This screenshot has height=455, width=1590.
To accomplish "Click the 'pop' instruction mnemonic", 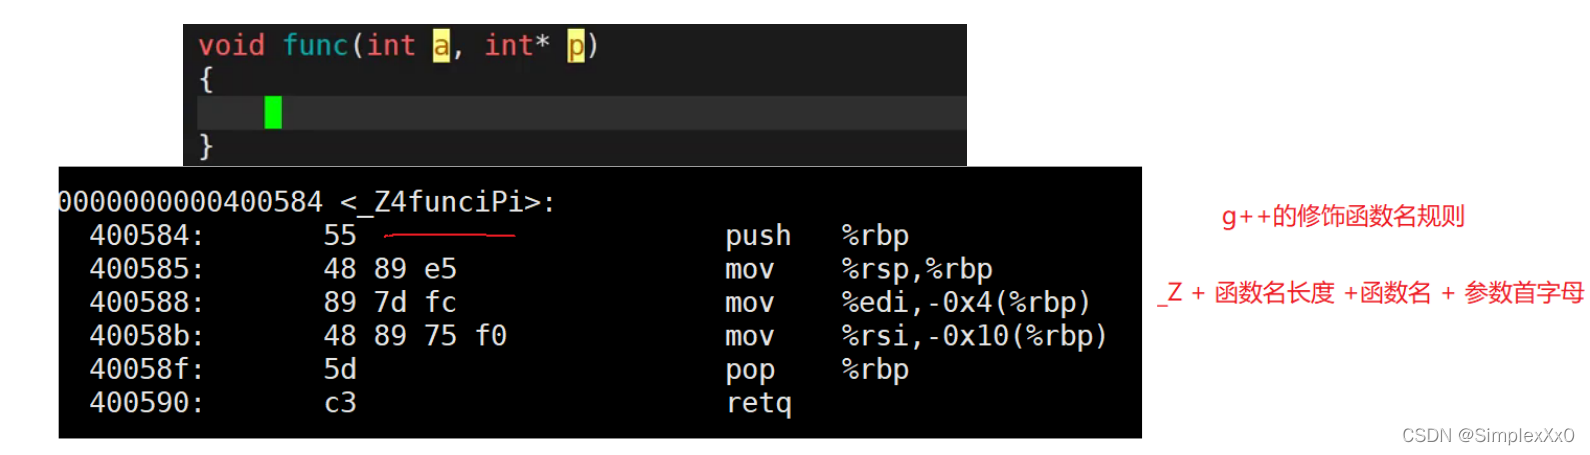I will (x=750, y=370).
